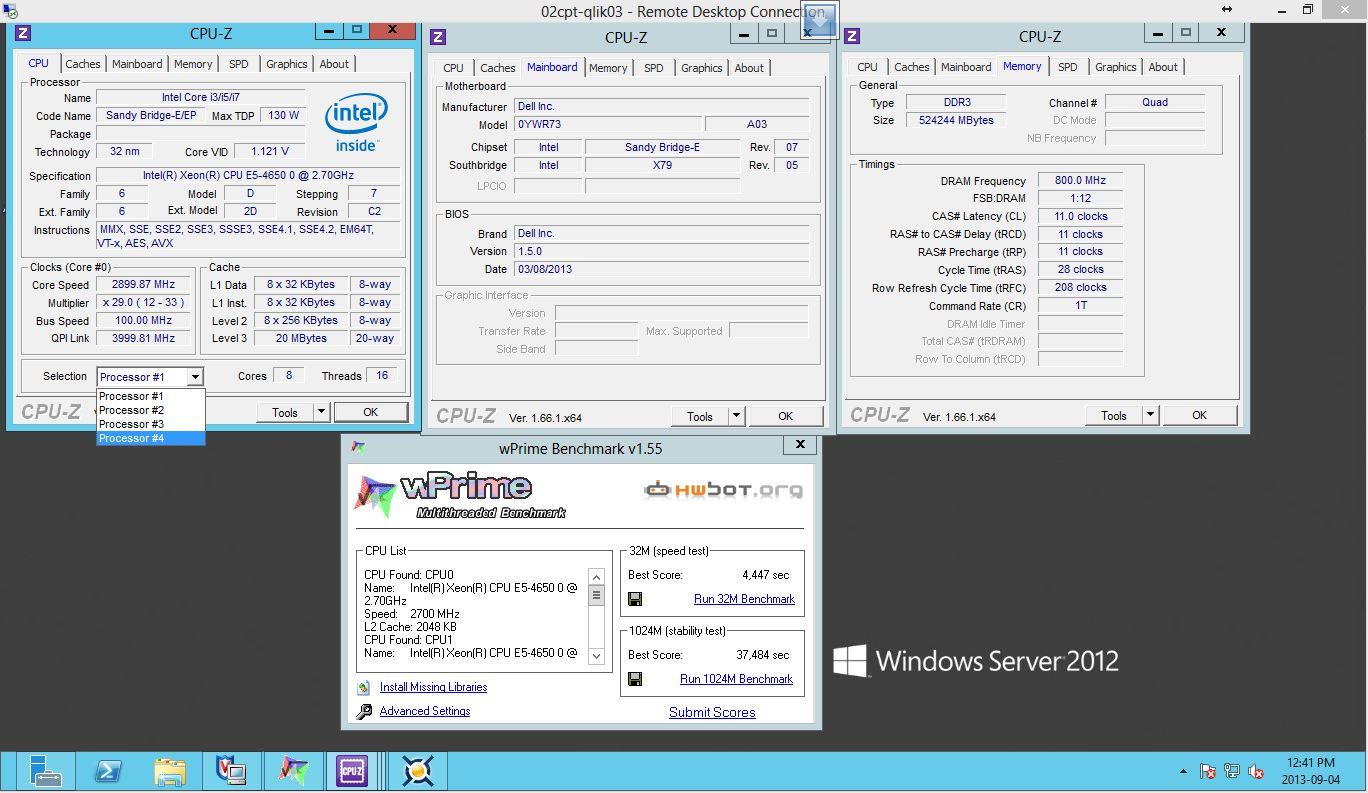
Task: Open Advanced Settings link in wPrime
Action: 425,712
